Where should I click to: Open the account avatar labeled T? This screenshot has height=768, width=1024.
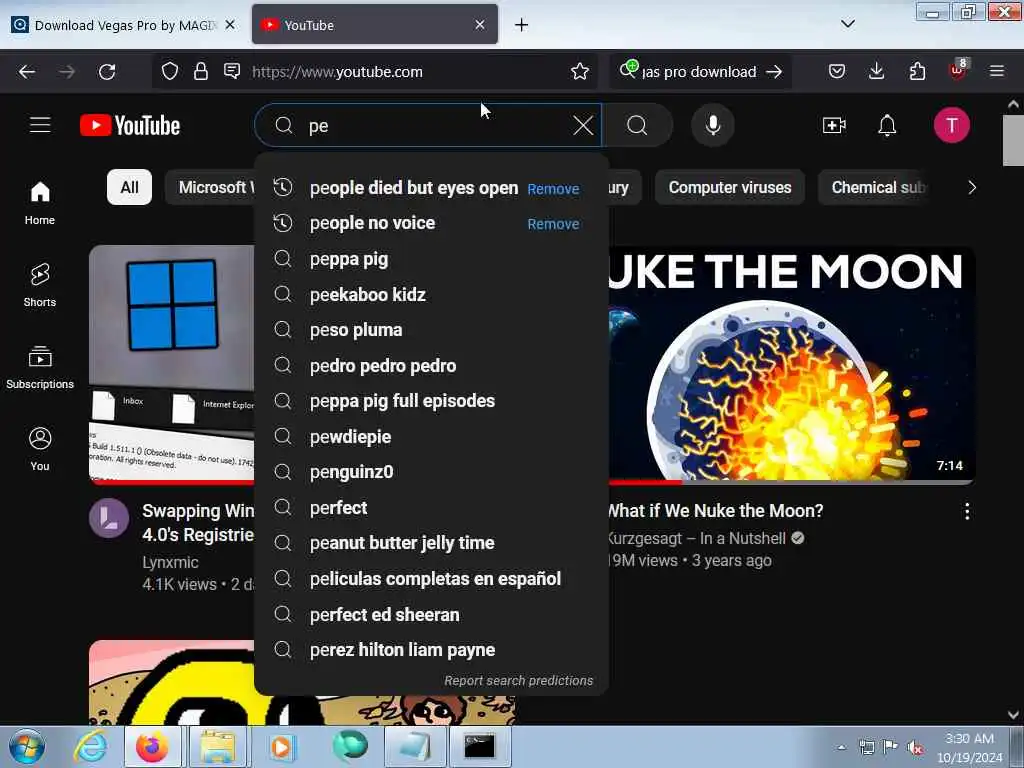coord(952,125)
